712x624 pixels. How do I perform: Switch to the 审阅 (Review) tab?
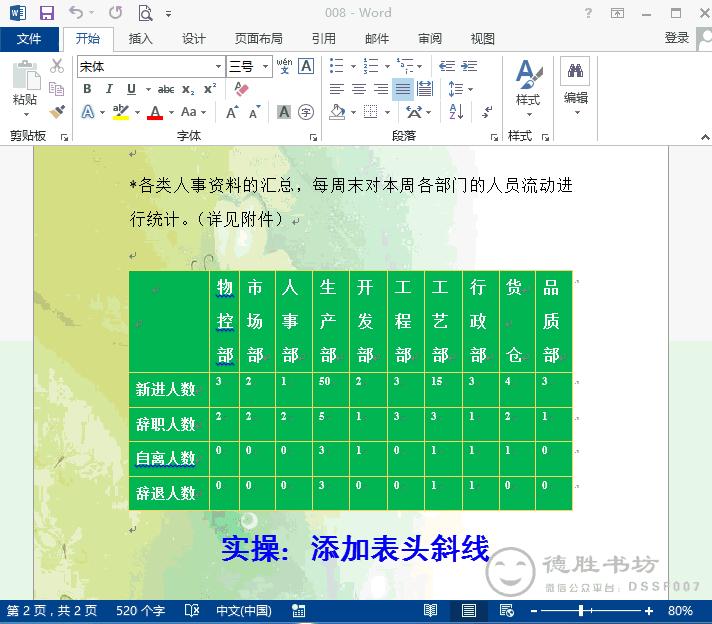click(430, 39)
